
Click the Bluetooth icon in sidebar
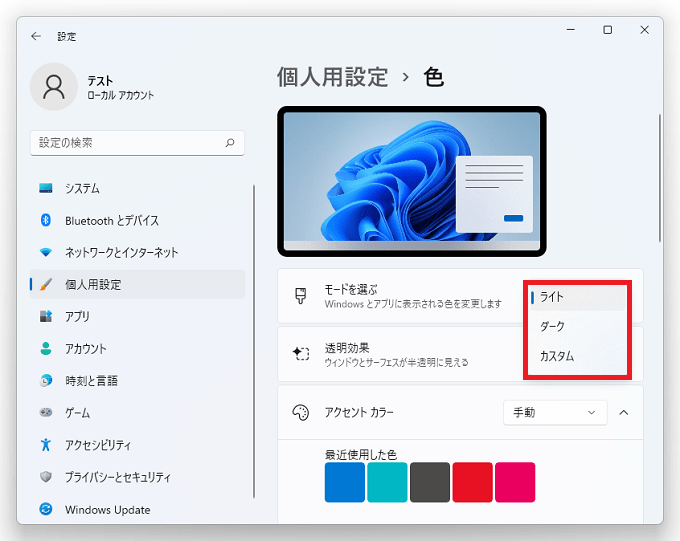pos(46,220)
